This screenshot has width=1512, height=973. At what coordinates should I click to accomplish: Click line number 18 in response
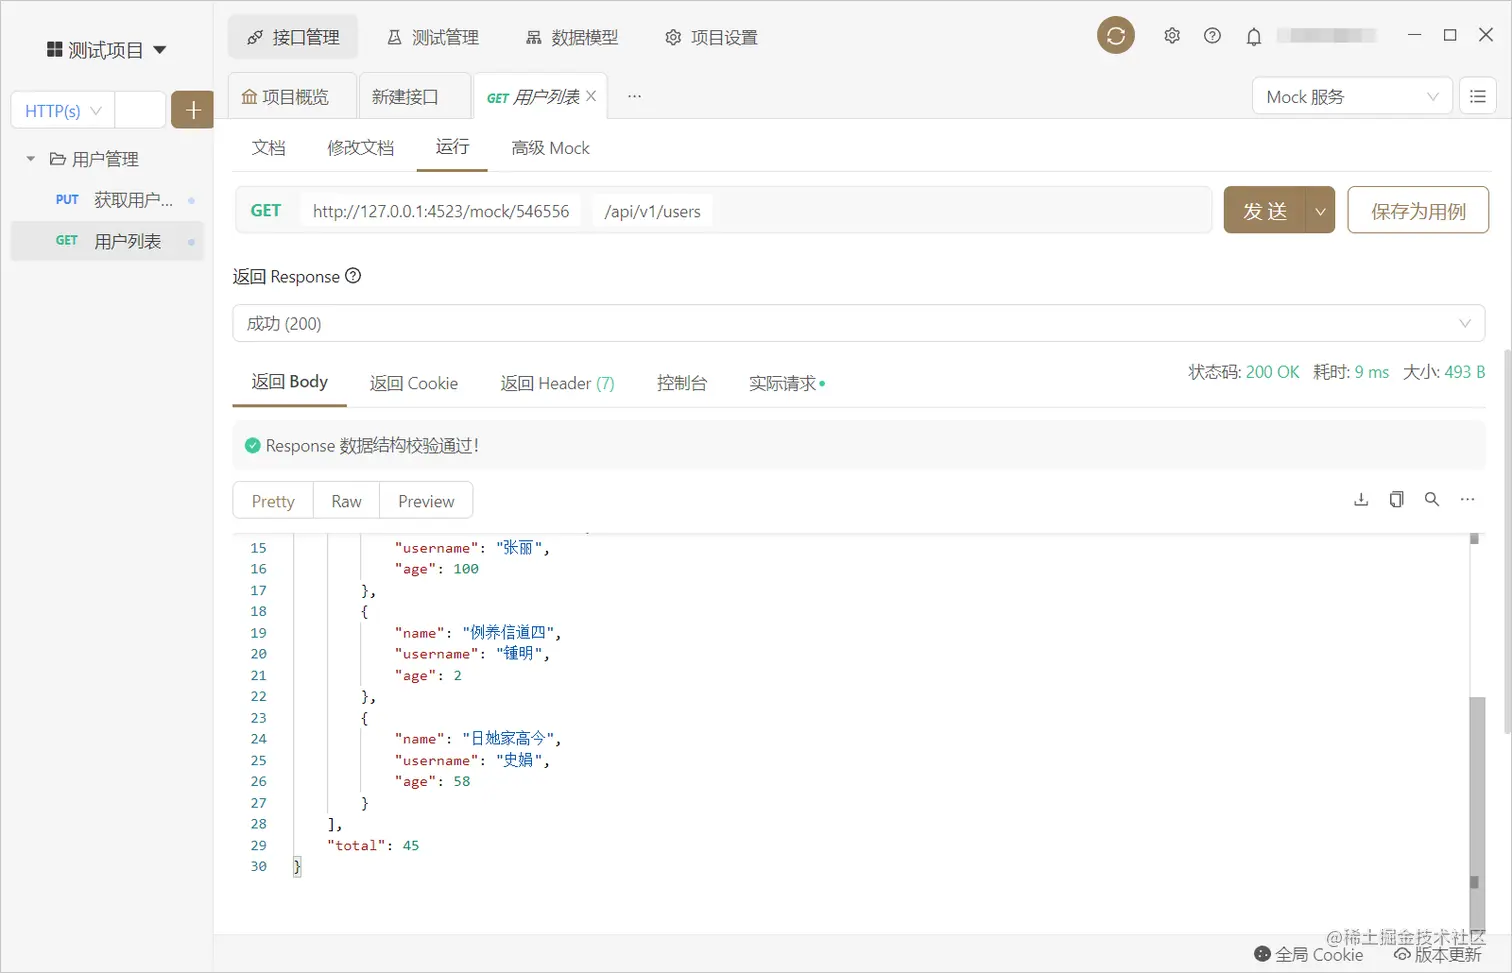[x=258, y=611]
